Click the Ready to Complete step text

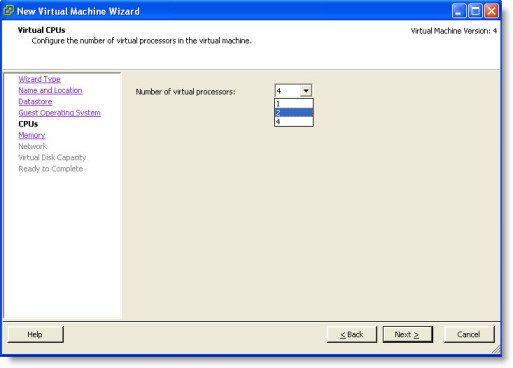(51, 169)
